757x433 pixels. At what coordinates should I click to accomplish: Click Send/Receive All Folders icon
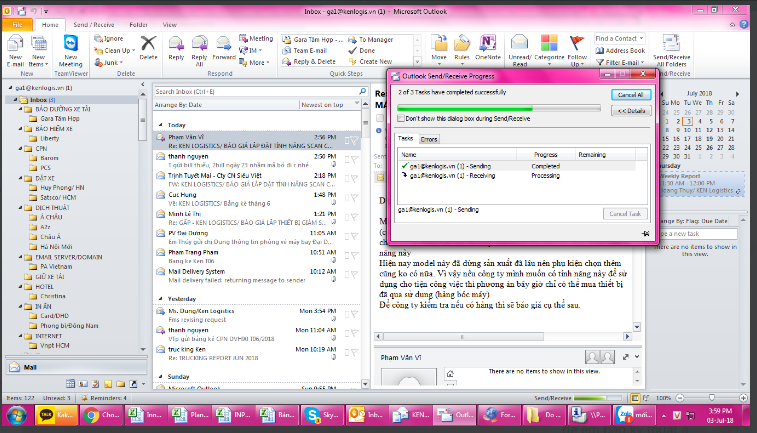tap(672, 43)
